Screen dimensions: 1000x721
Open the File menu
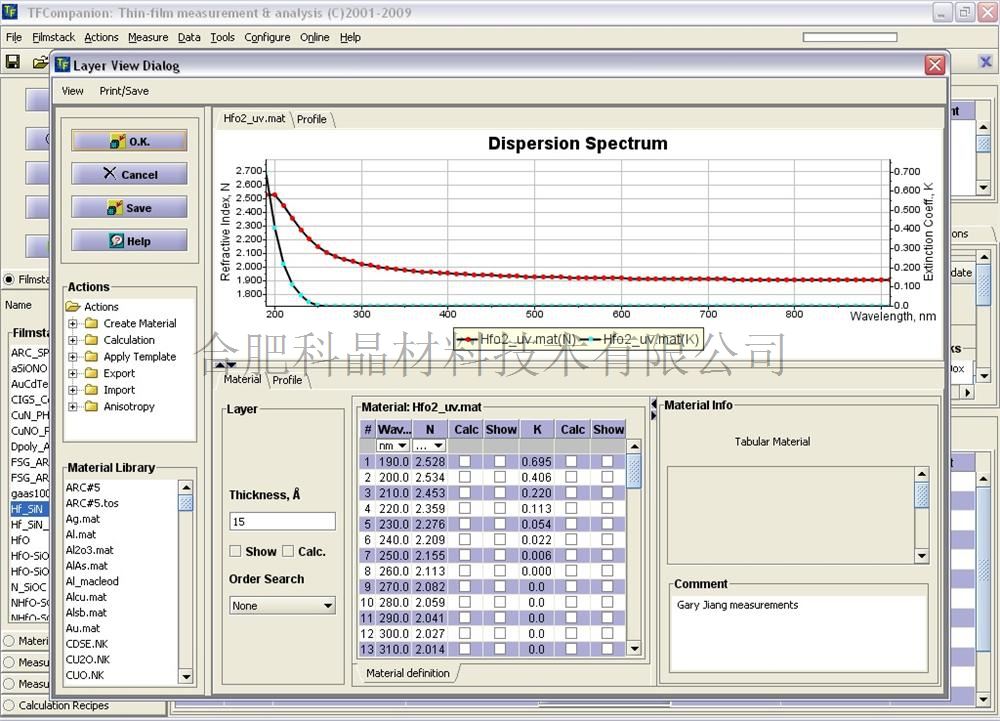click(13, 37)
